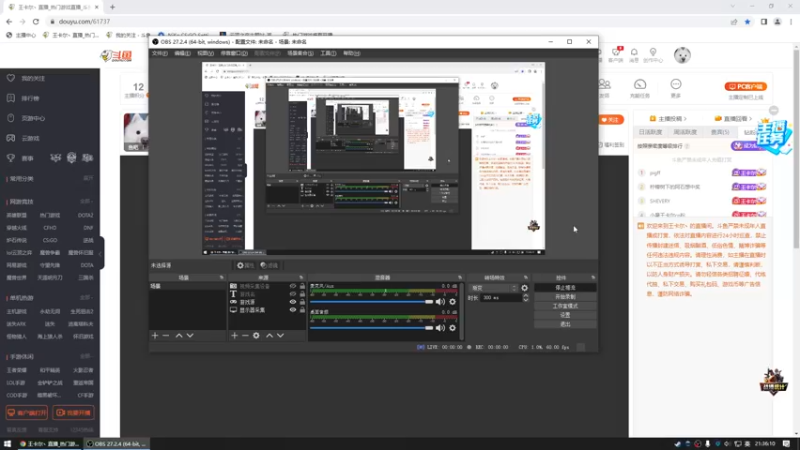
Task: Move scene up with up arrow
Action: click(x=179, y=336)
